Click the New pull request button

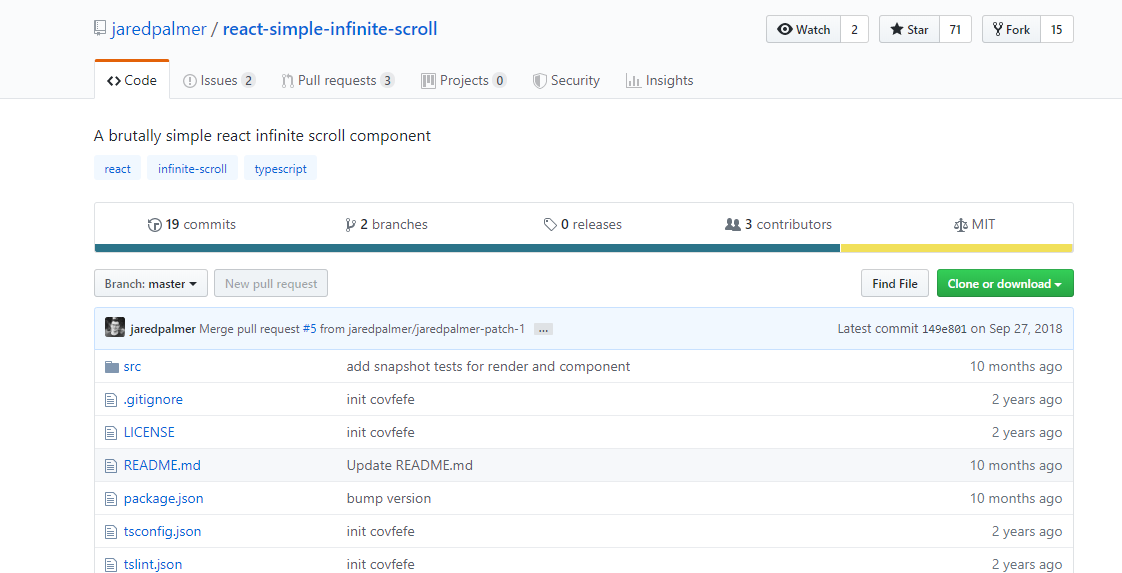(x=271, y=283)
